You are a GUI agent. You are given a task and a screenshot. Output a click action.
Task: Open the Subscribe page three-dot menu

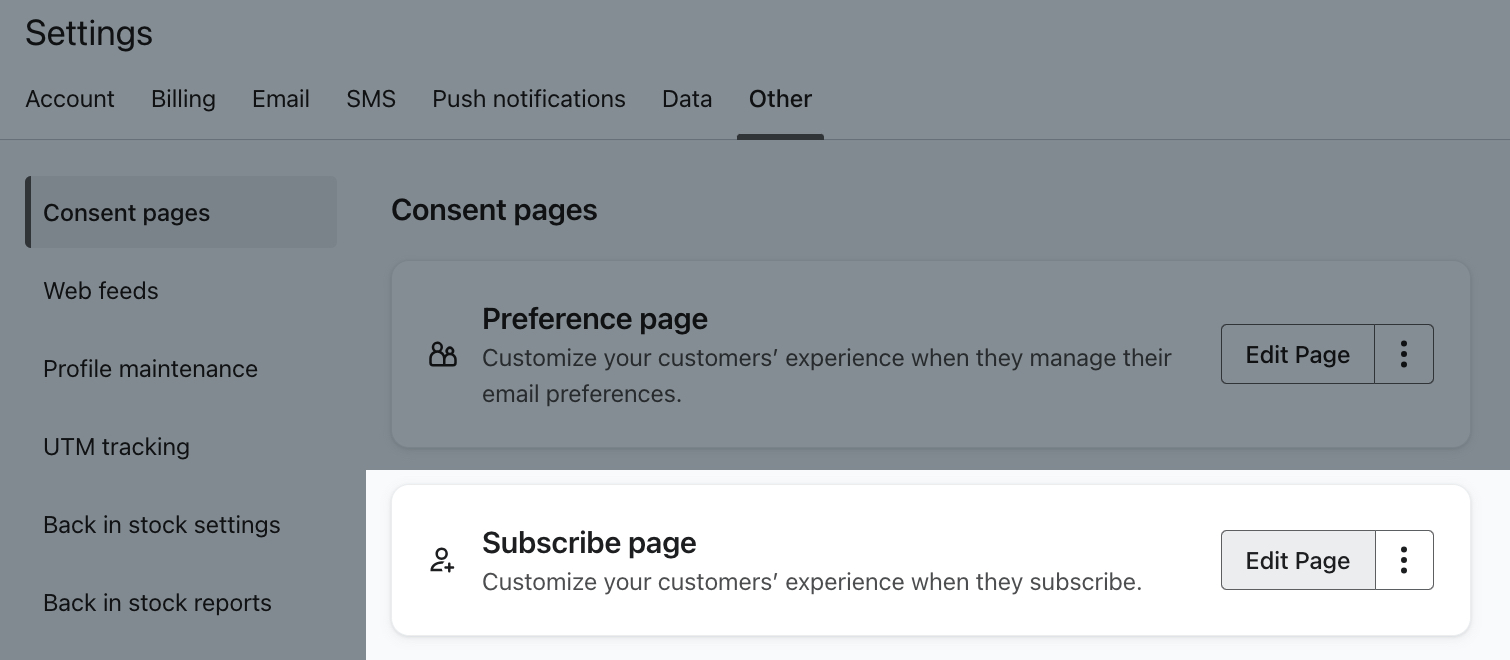point(1403,560)
